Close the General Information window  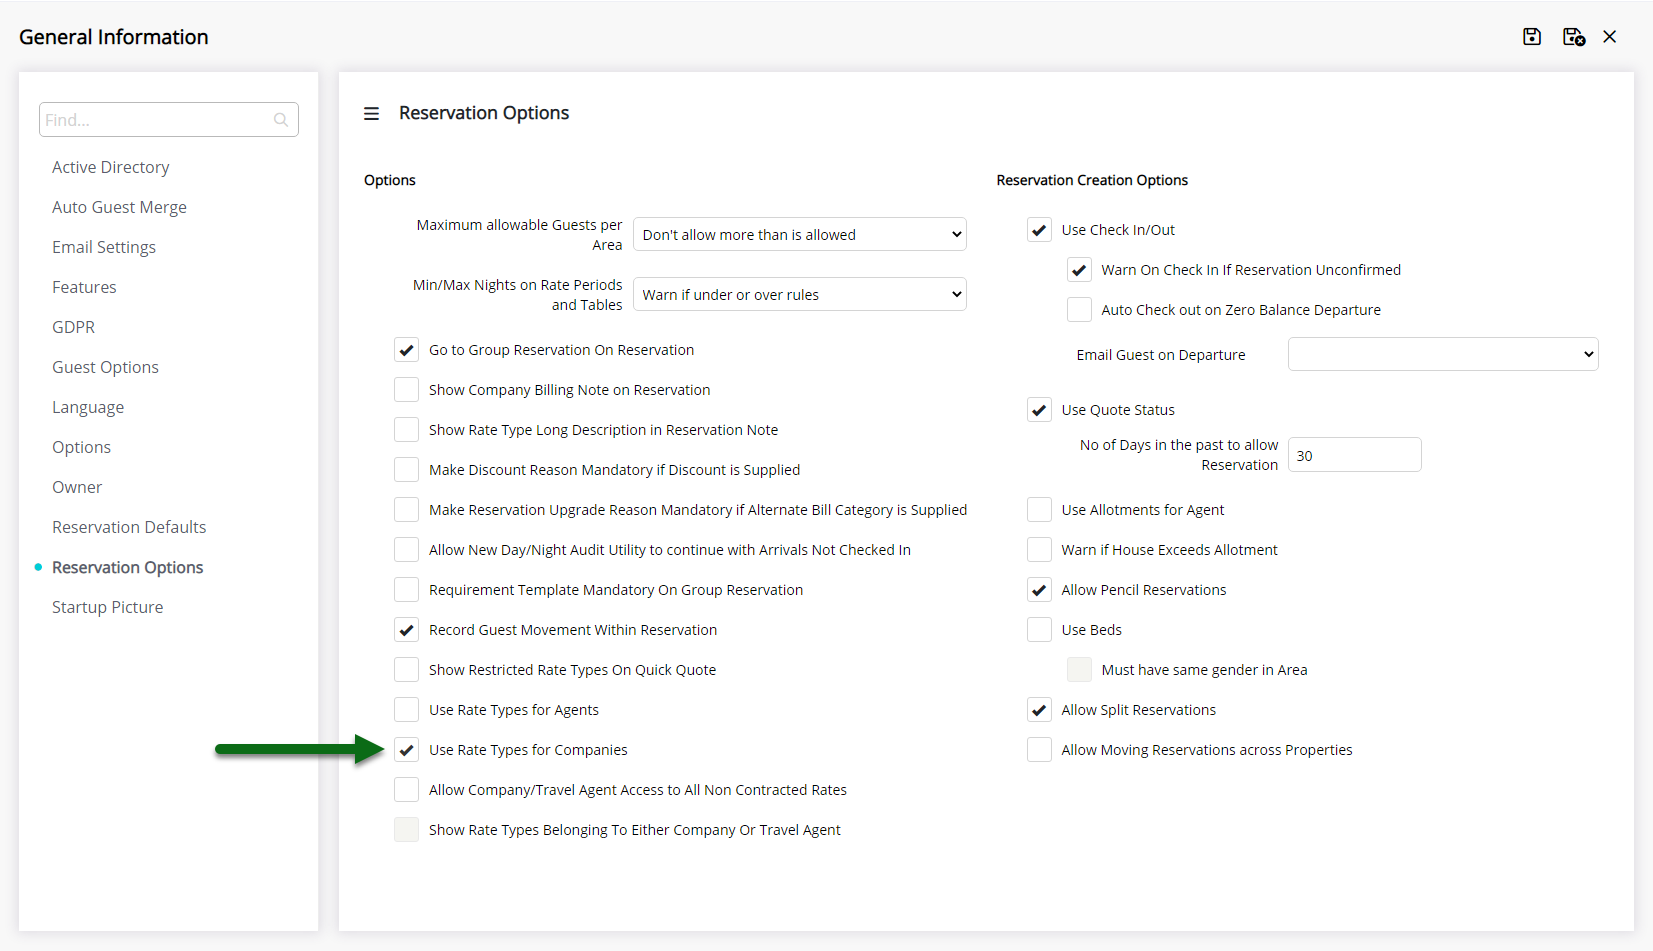[1610, 37]
